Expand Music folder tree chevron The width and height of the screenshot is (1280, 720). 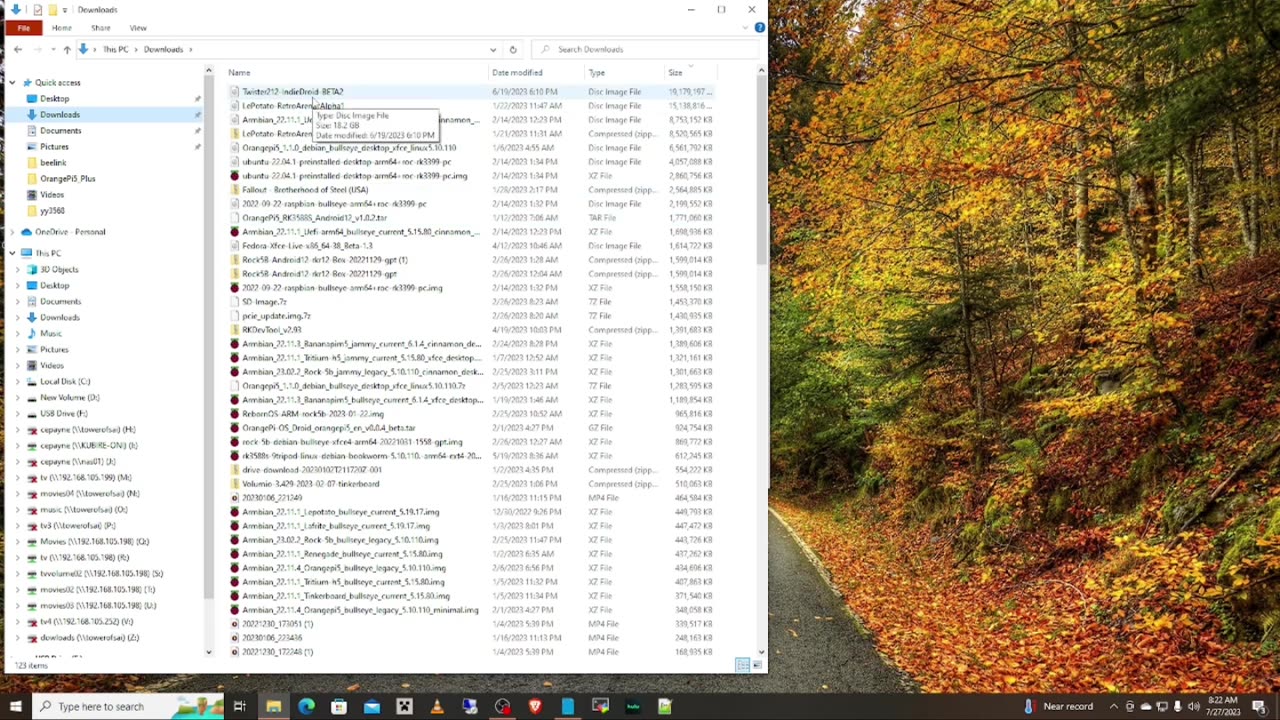pos(18,333)
